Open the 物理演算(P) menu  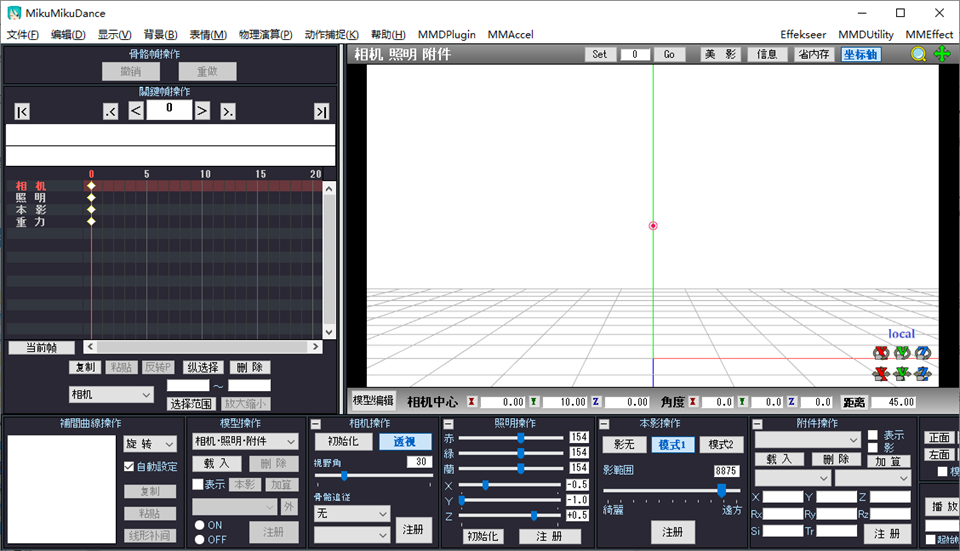pyautogui.click(x=265, y=35)
